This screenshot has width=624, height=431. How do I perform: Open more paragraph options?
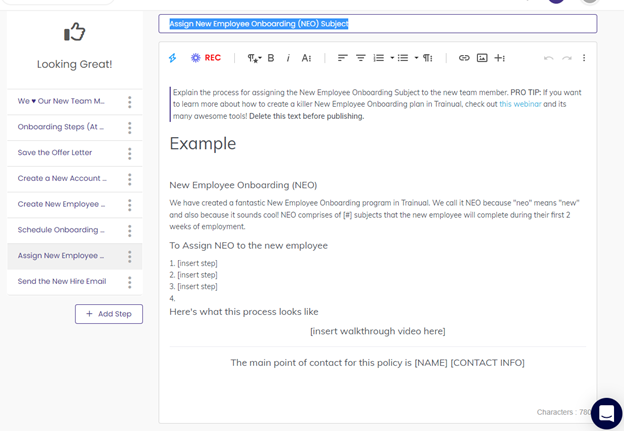[428, 58]
